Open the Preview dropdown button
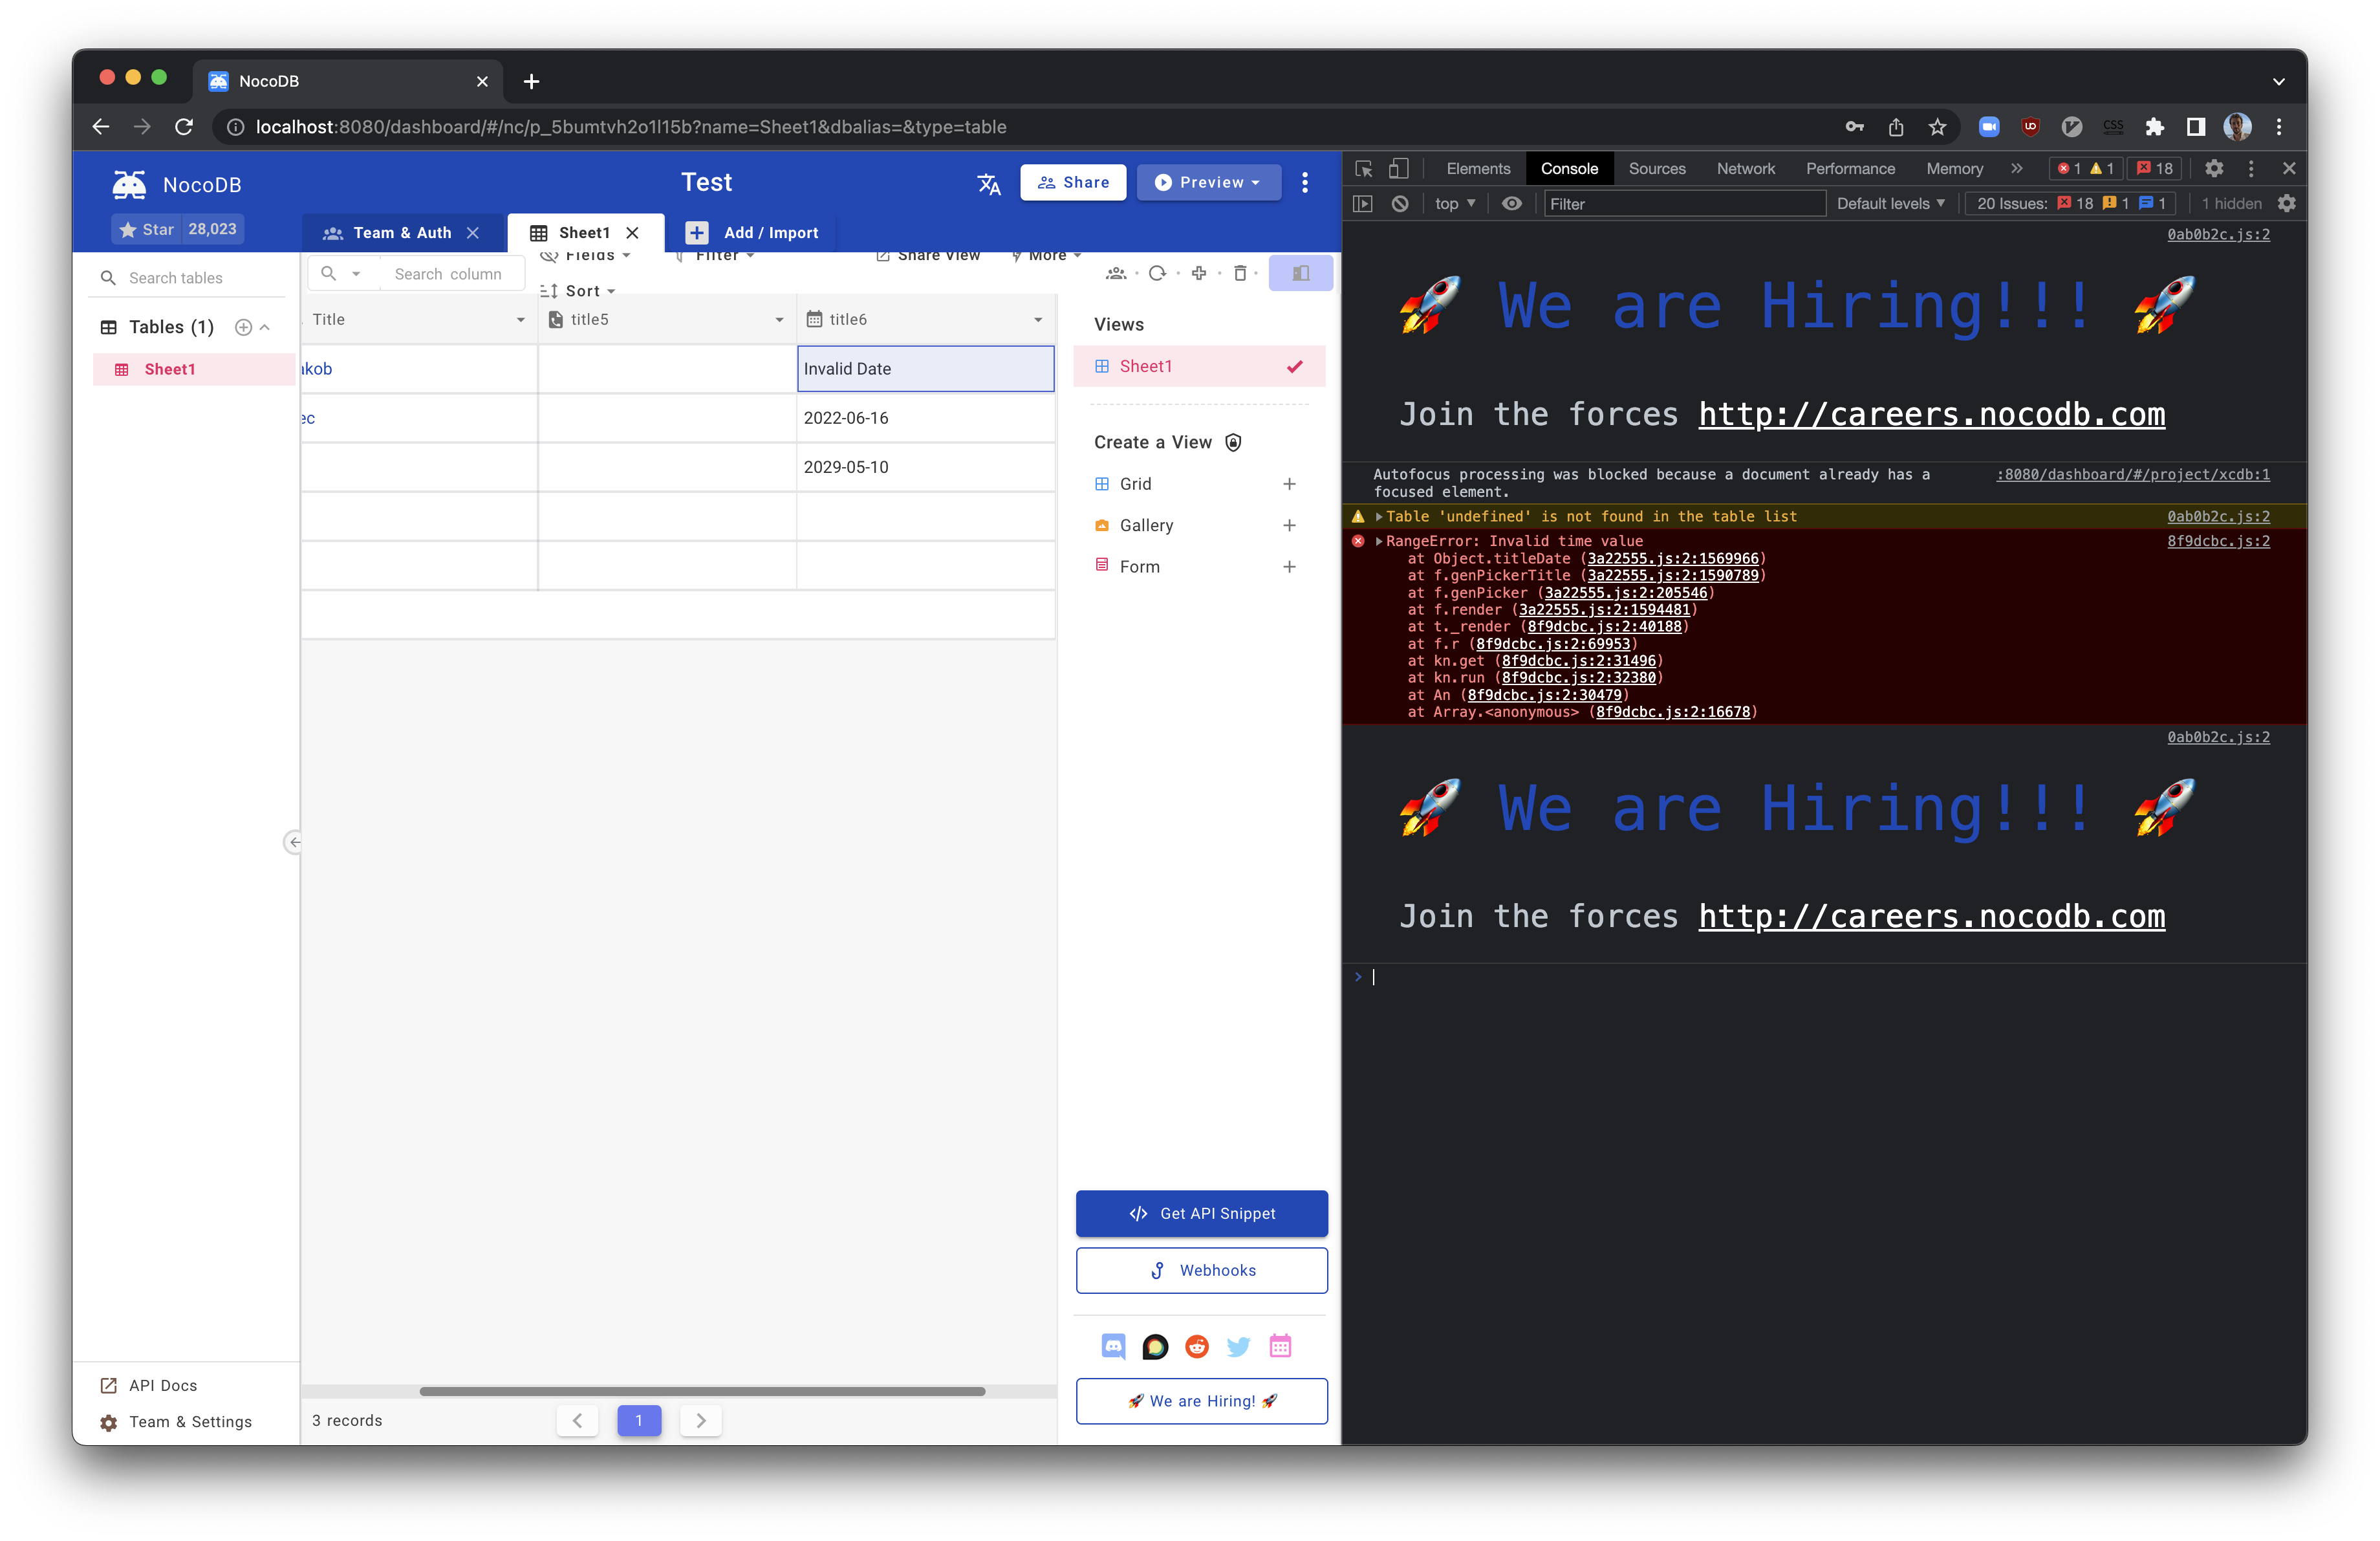Screen dimensions: 2380x1541 pos(1208,183)
